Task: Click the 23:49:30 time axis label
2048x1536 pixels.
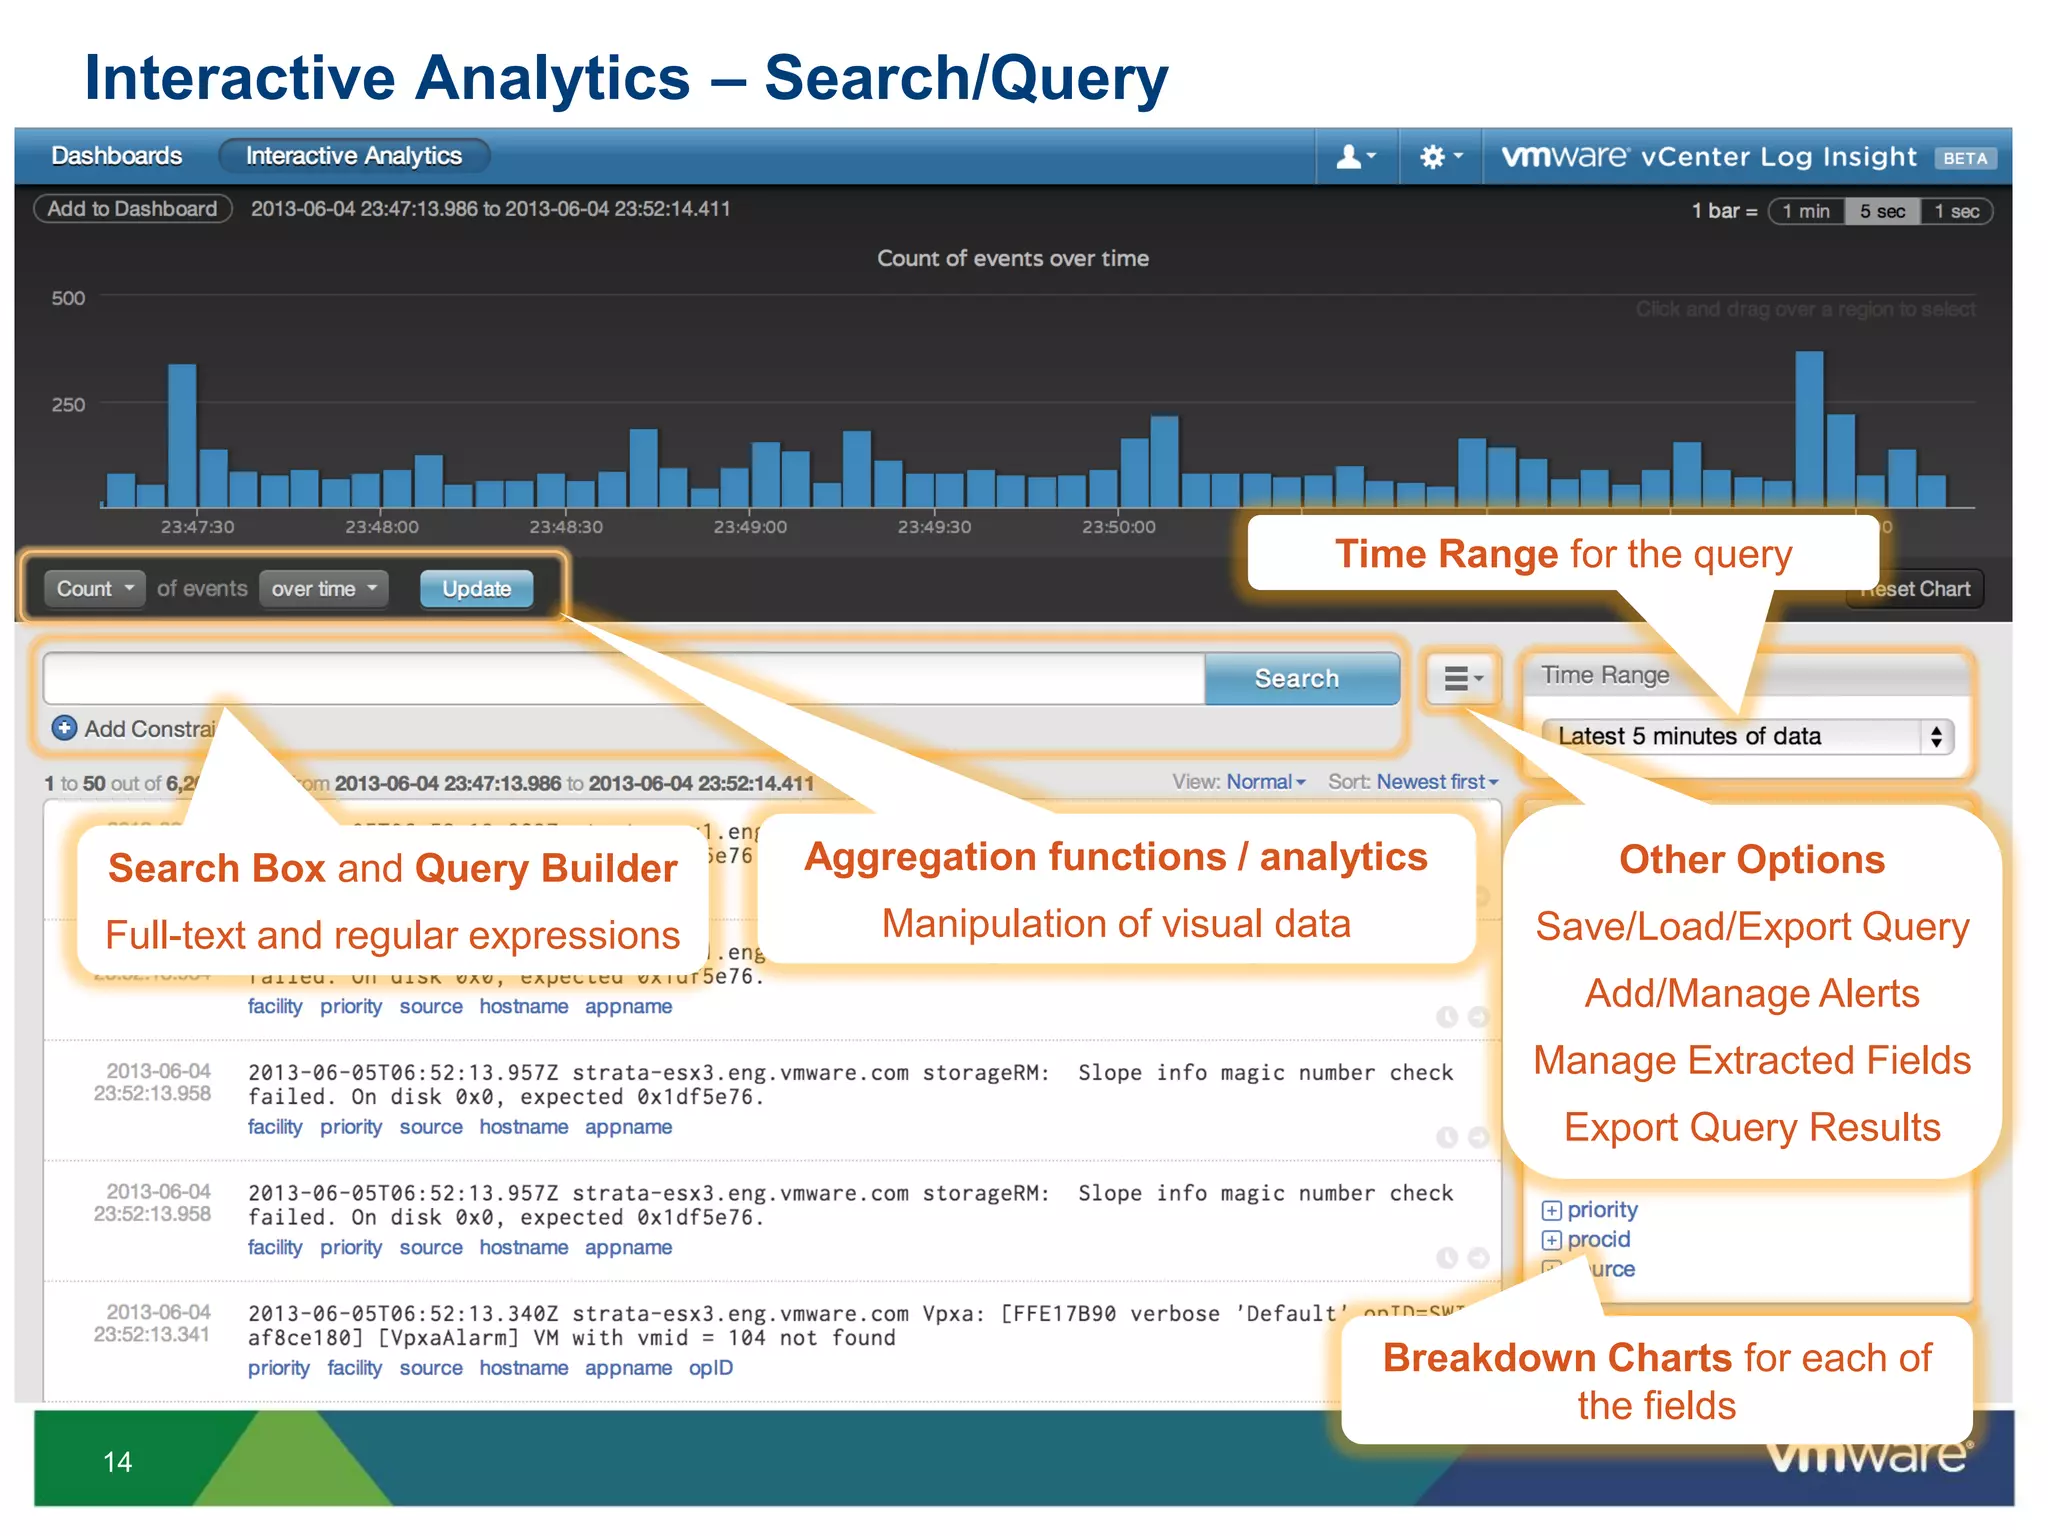Action: click(934, 527)
